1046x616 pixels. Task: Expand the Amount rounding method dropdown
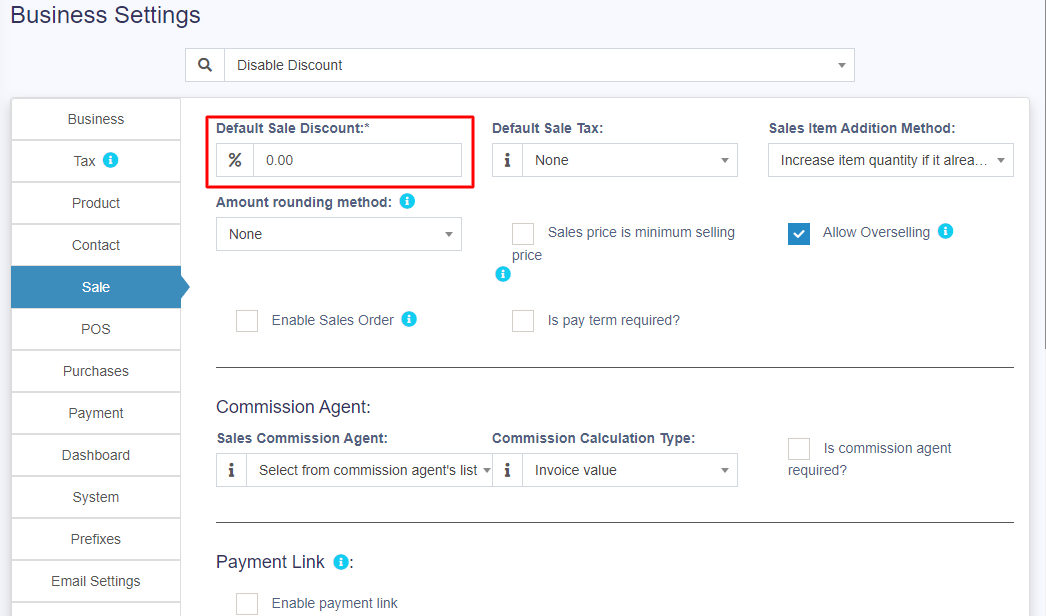[339, 234]
